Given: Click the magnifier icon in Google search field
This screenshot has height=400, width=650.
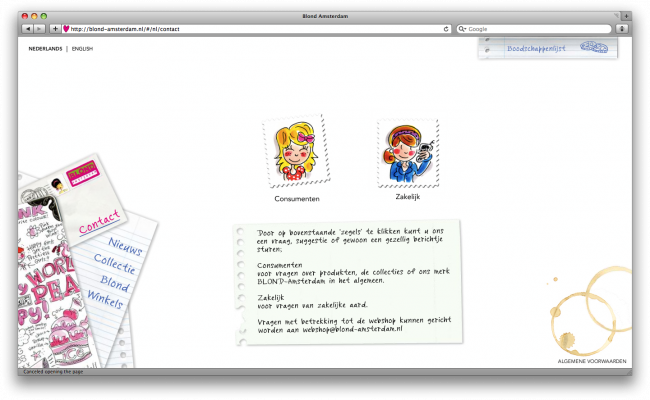Looking at the screenshot, I should 462,29.
